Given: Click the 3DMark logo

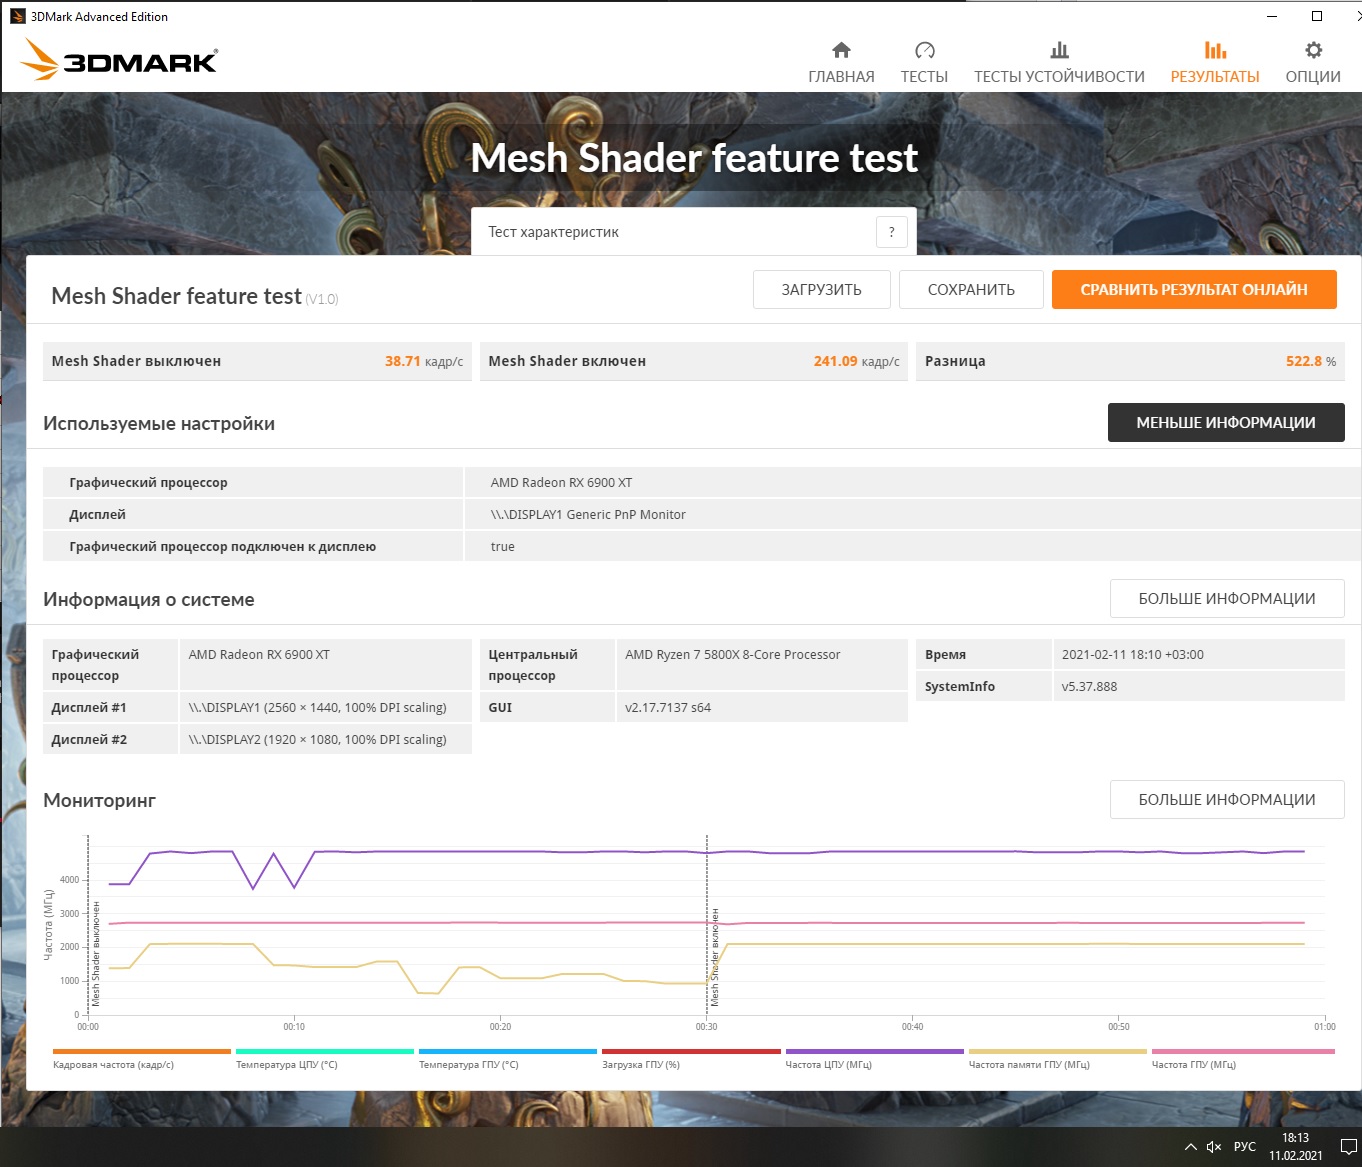Looking at the screenshot, I should [119, 60].
